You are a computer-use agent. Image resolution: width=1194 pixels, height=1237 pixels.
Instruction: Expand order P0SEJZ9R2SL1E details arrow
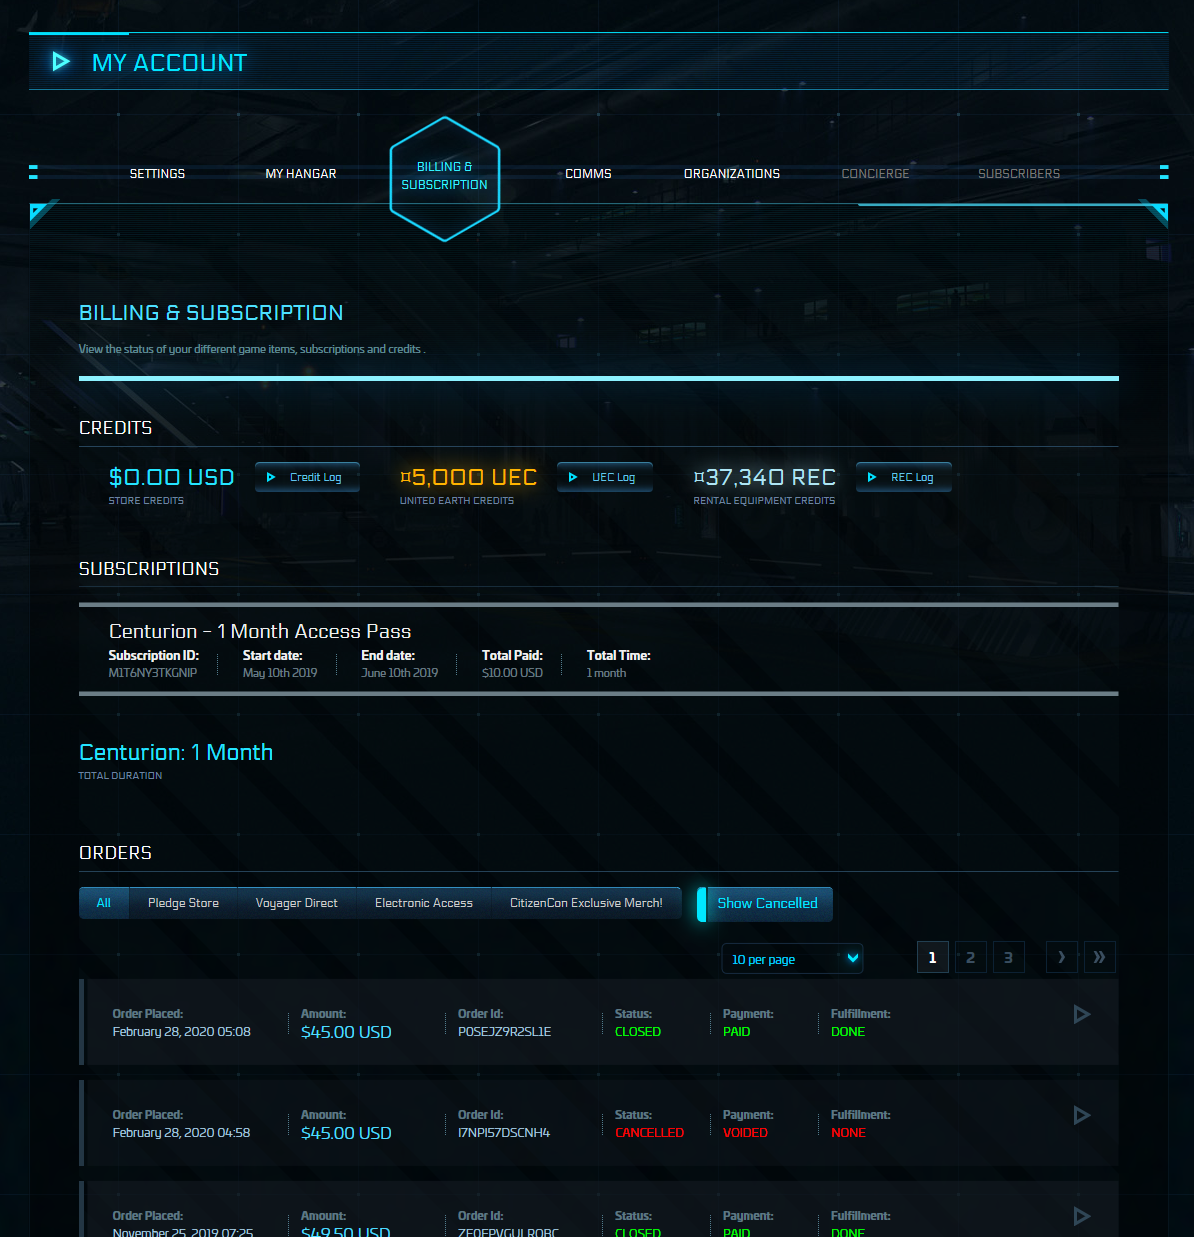tap(1081, 1014)
